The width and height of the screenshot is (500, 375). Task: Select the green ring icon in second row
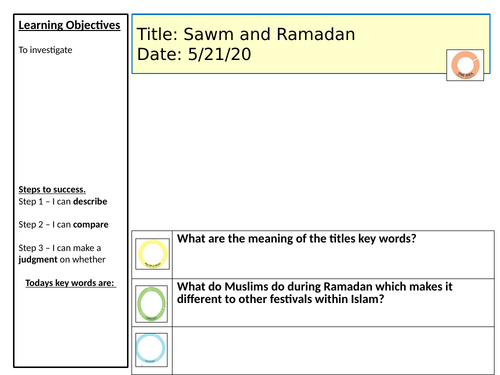[x=151, y=304]
